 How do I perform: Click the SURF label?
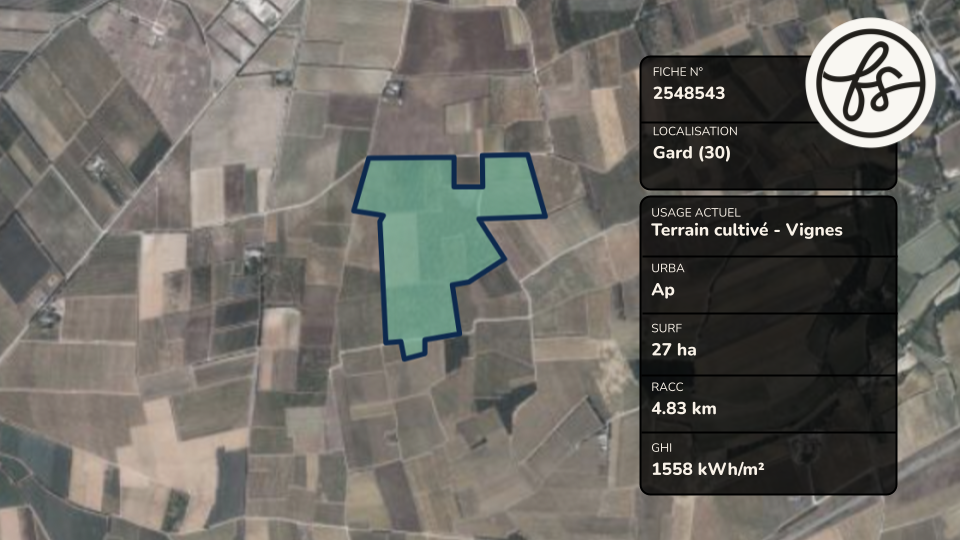(x=667, y=328)
